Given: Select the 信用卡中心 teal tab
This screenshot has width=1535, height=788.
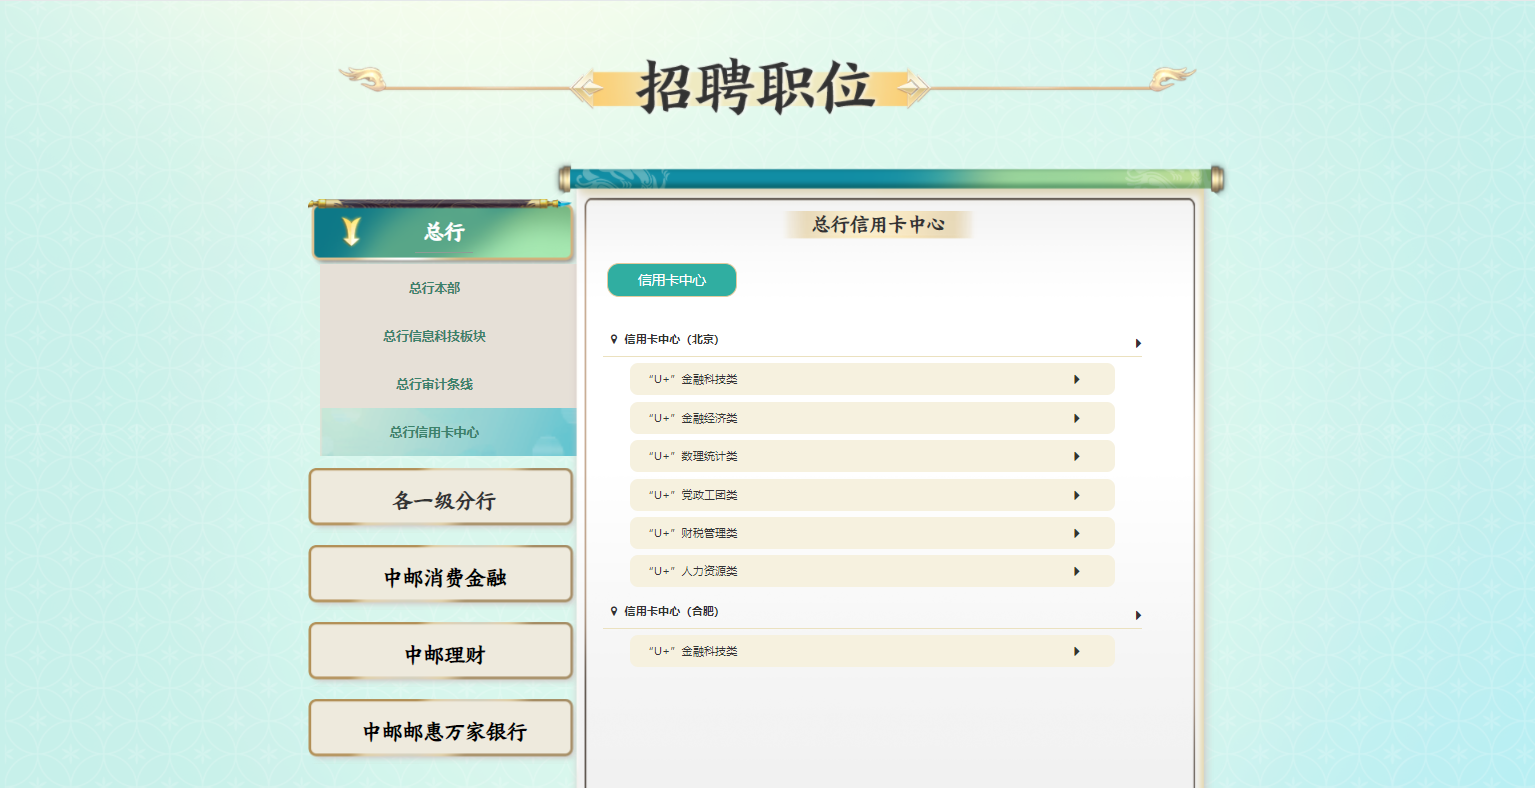Looking at the screenshot, I should click(672, 280).
